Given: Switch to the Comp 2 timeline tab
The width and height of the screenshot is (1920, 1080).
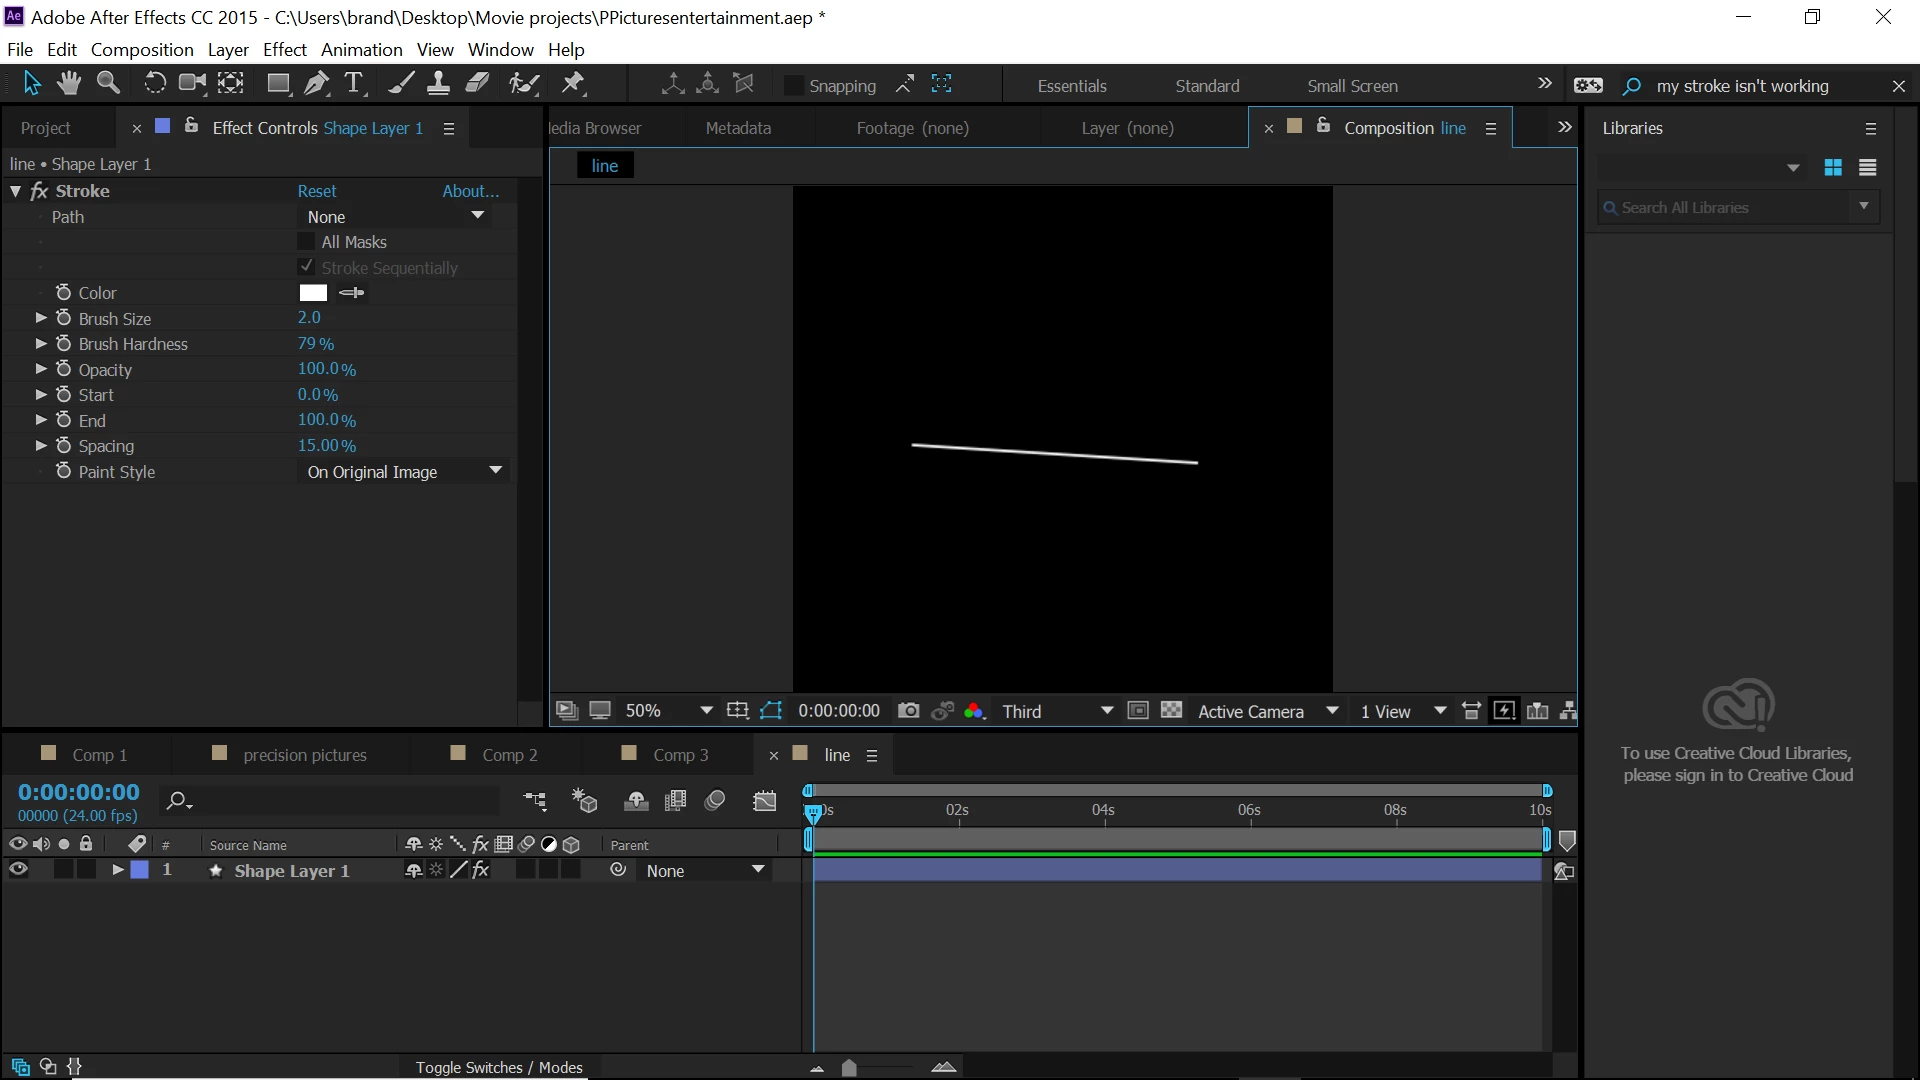Looking at the screenshot, I should (x=509, y=755).
